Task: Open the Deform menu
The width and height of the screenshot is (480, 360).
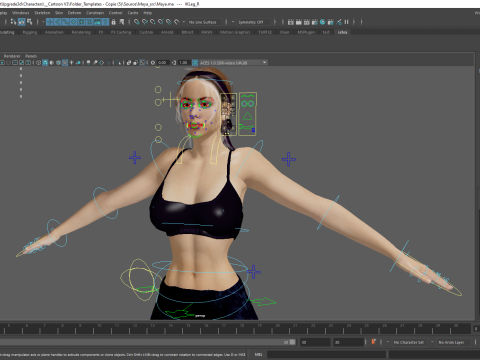Action: (74, 13)
